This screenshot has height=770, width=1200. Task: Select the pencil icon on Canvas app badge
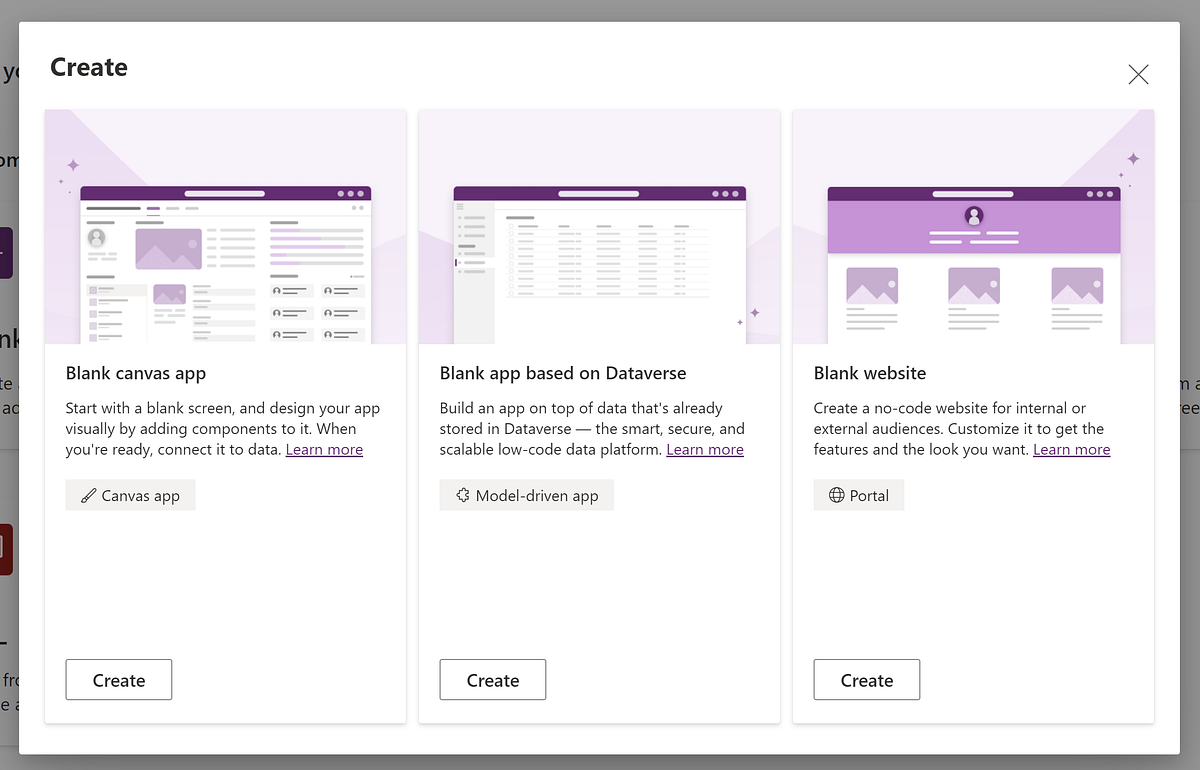87,494
